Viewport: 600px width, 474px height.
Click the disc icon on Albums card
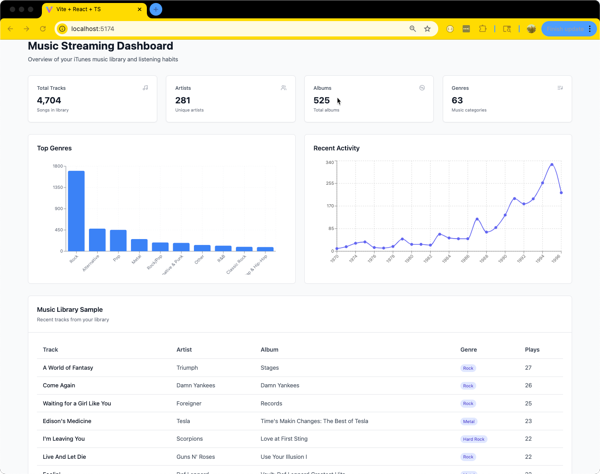coord(422,88)
